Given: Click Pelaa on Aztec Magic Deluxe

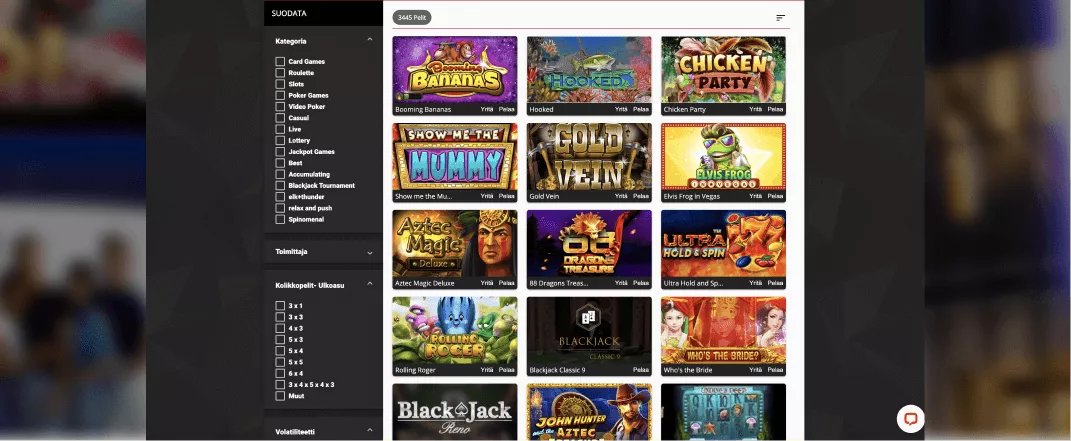Looking at the screenshot, I should [506, 283].
